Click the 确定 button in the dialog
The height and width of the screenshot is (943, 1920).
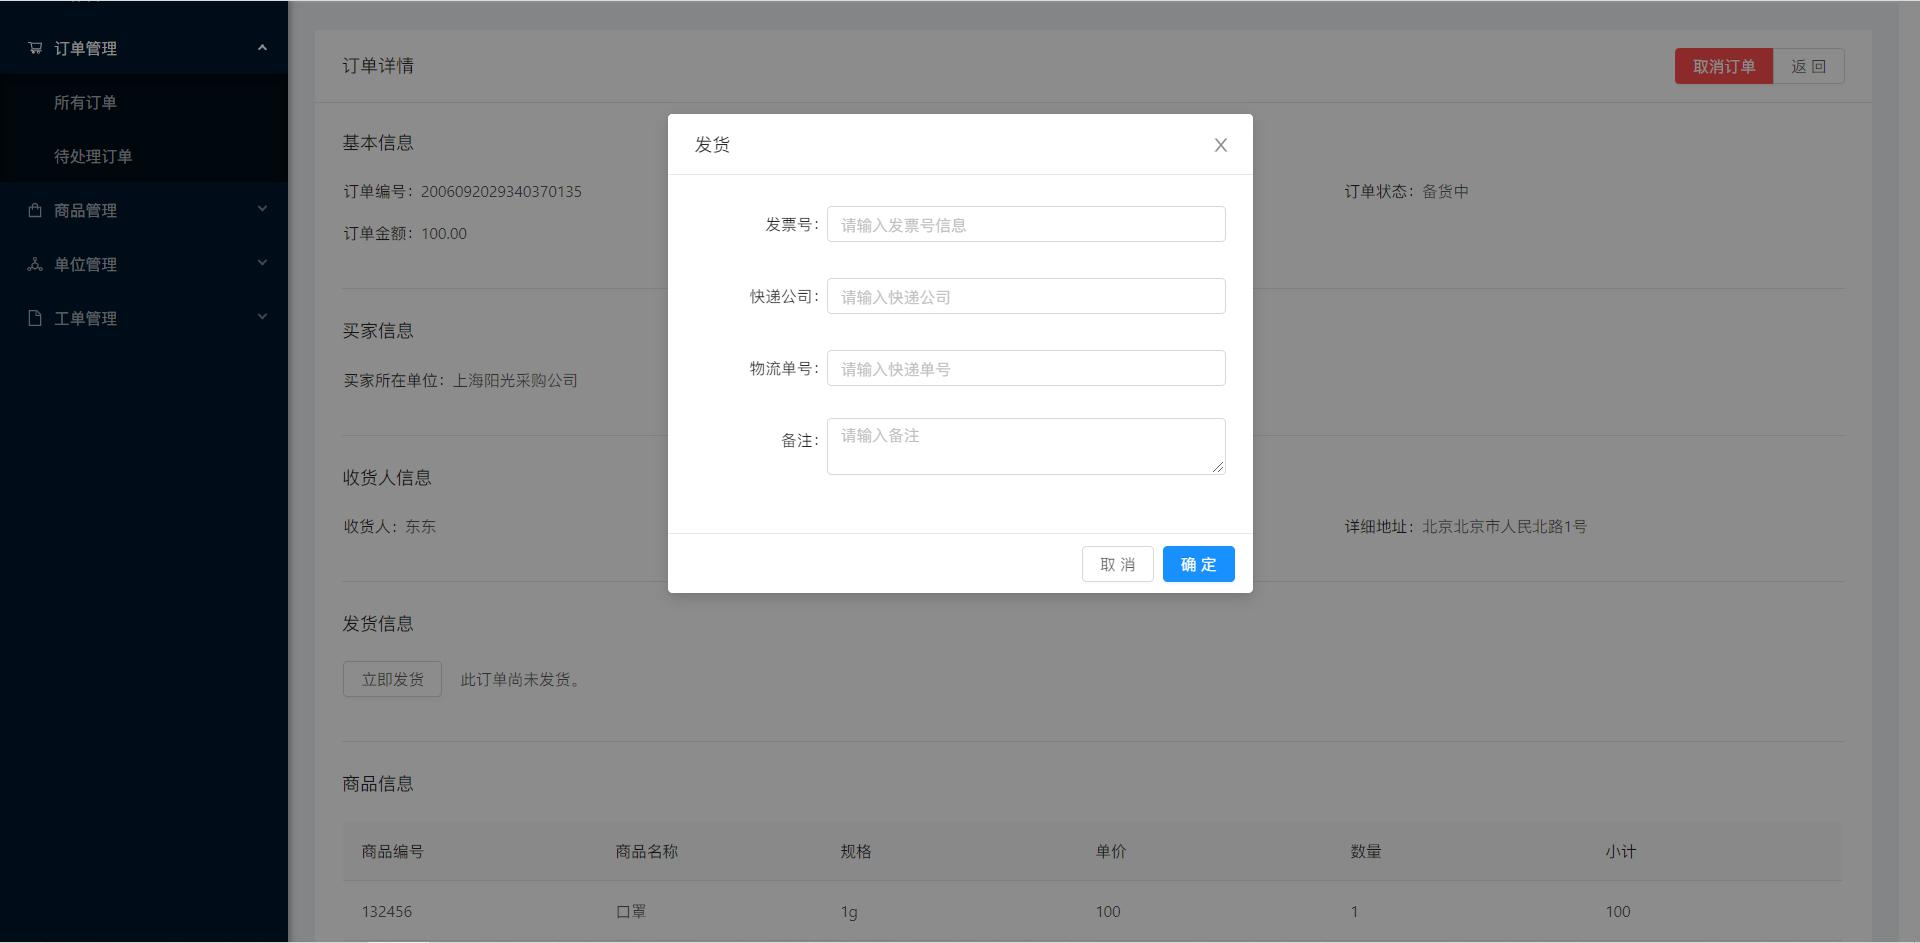pyautogui.click(x=1198, y=564)
